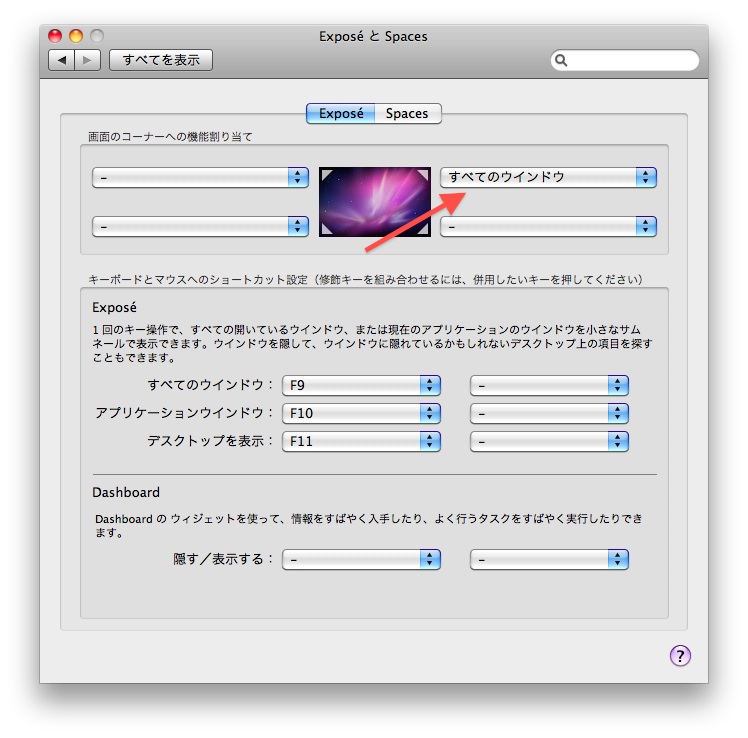Open the F10 keyboard shortcut dropdown

point(361,413)
